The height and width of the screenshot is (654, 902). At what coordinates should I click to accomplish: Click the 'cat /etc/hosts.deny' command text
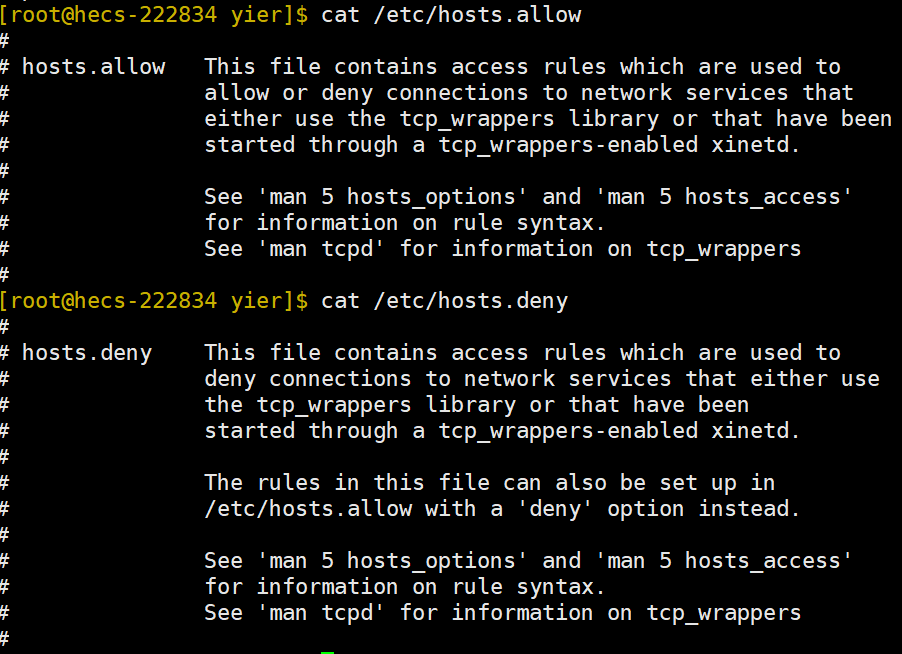(x=445, y=301)
